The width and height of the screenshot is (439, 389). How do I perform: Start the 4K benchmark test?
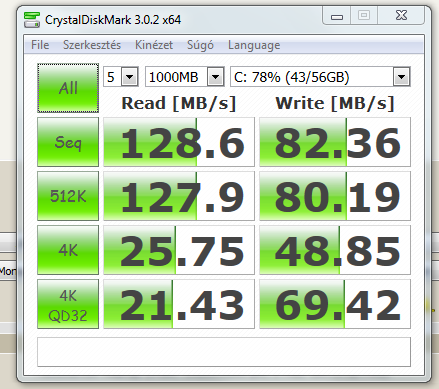coord(68,250)
